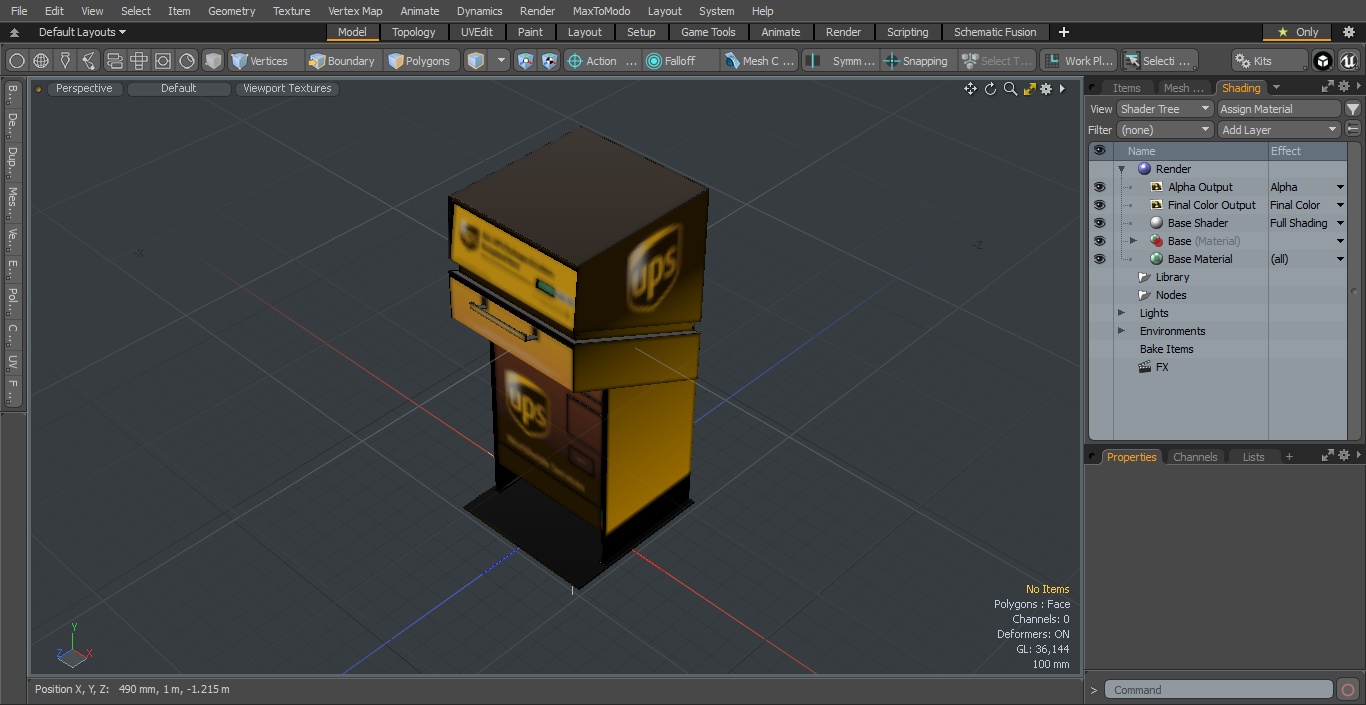Open the Perspective view type menu
Image resolution: width=1366 pixels, height=705 pixels.
[84, 89]
